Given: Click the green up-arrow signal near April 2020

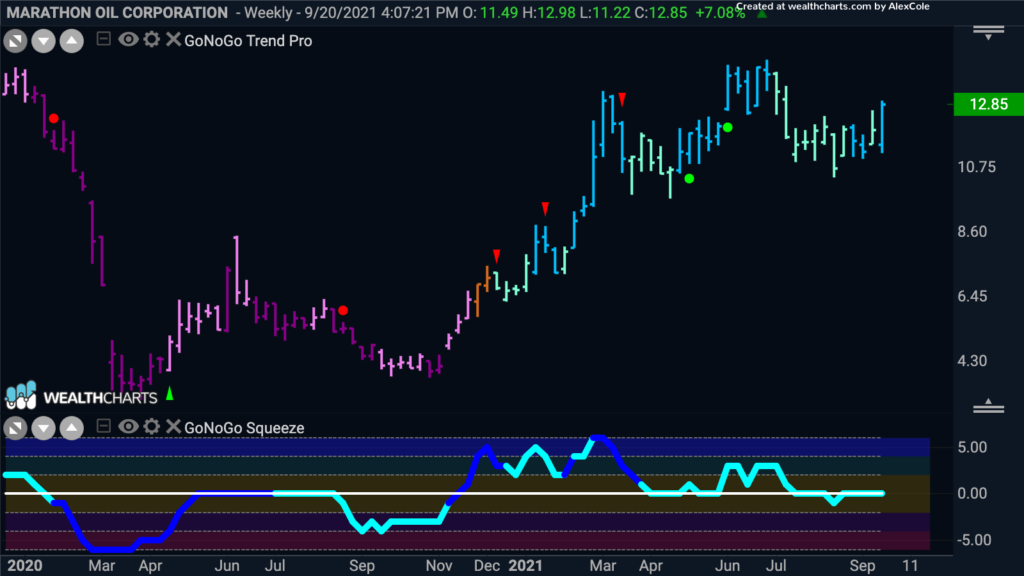Looking at the screenshot, I should click(x=170, y=393).
